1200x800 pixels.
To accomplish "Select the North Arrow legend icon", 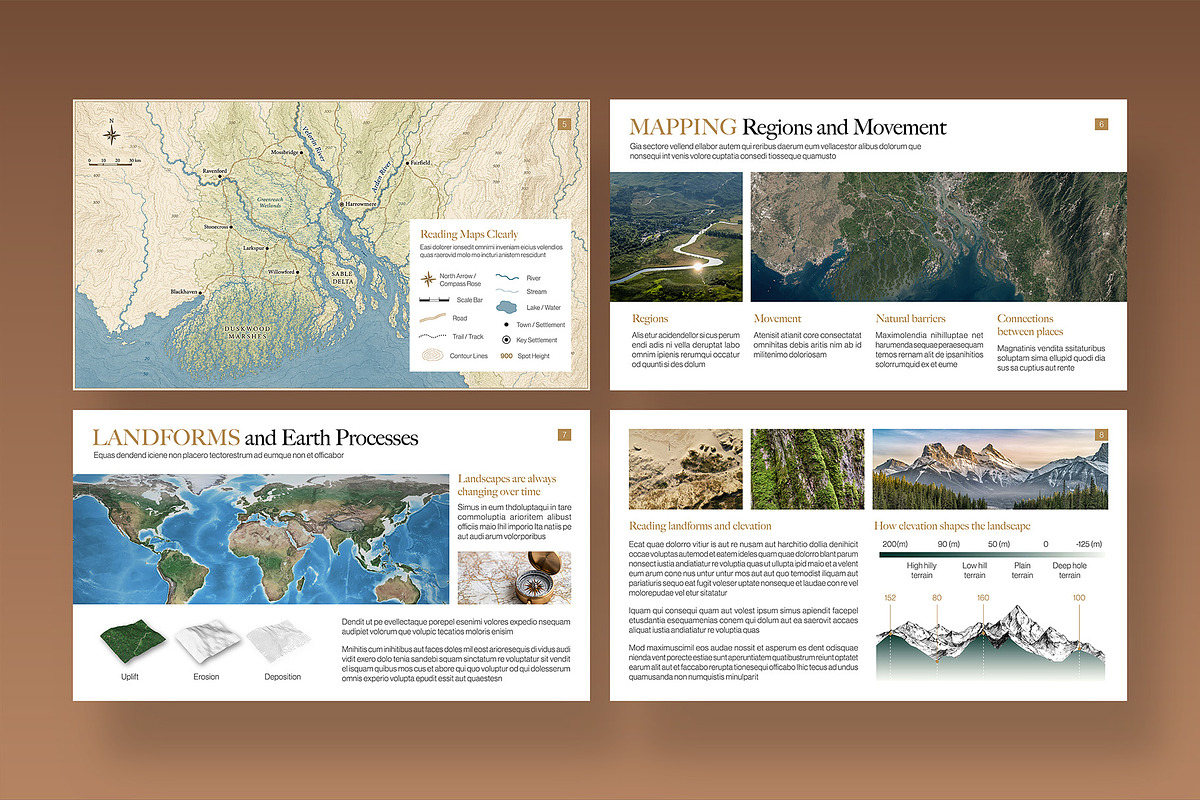I will pyautogui.click(x=428, y=279).
